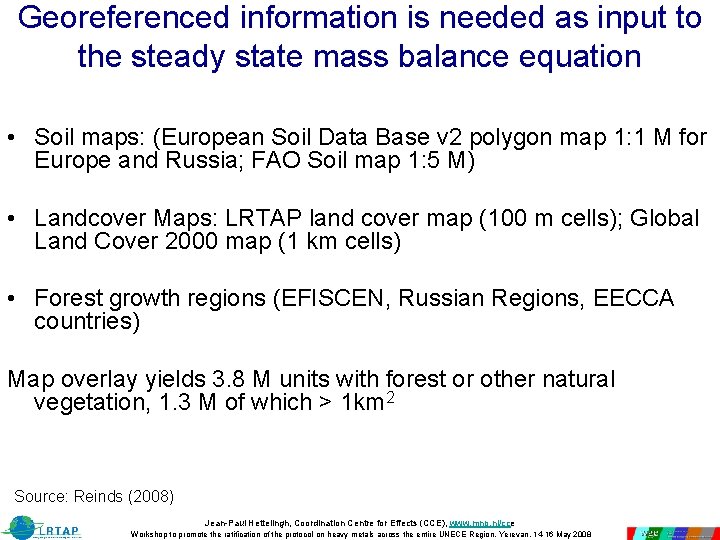This screenshot has width=720, height=540.
Task: Click 'Jean-Paul Hettelingh, Coordination Centre for Effects' footer
Action: (x=326, y=523)
